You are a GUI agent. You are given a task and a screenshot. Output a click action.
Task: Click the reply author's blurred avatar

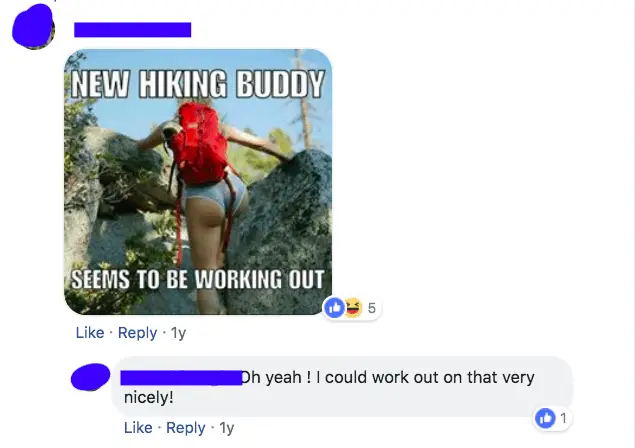[90, 377]
